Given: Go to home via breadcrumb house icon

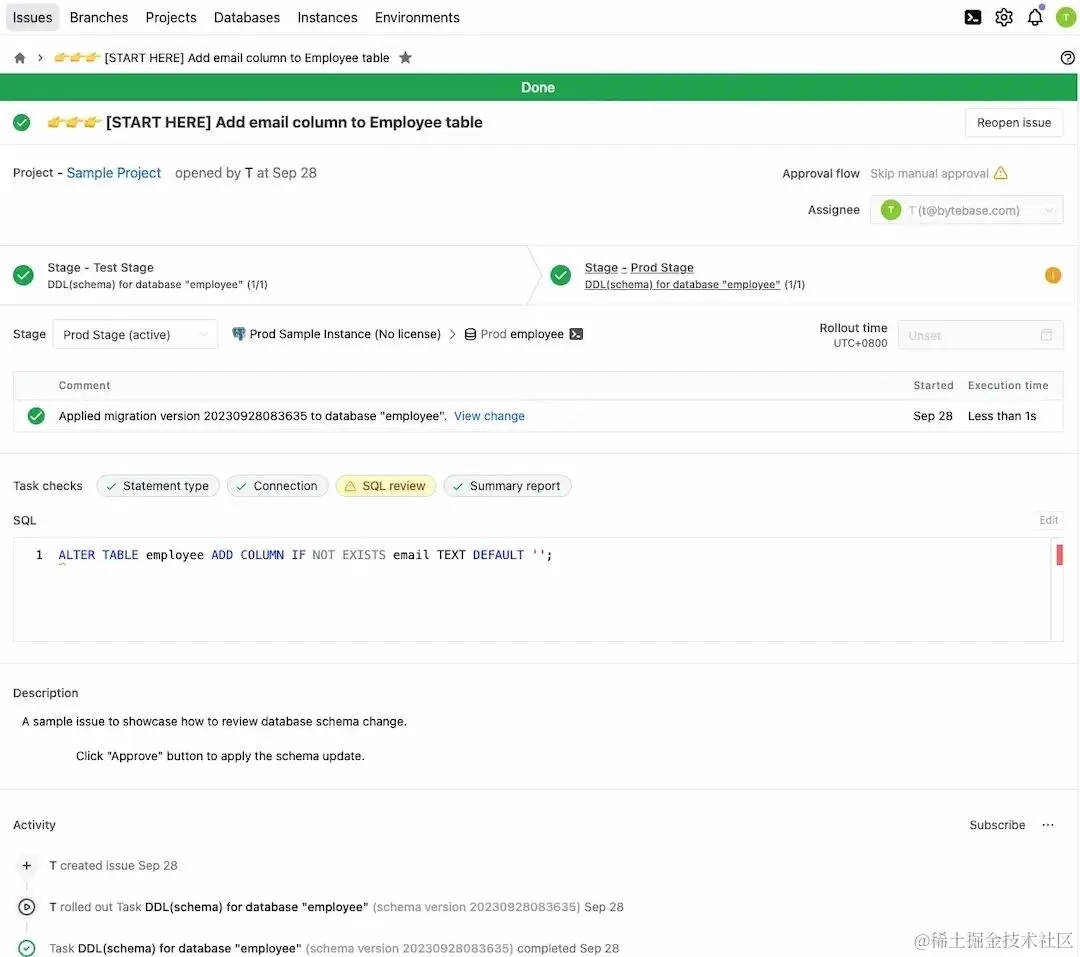Looking at the screenshot, I should click(x=20, y=58).
